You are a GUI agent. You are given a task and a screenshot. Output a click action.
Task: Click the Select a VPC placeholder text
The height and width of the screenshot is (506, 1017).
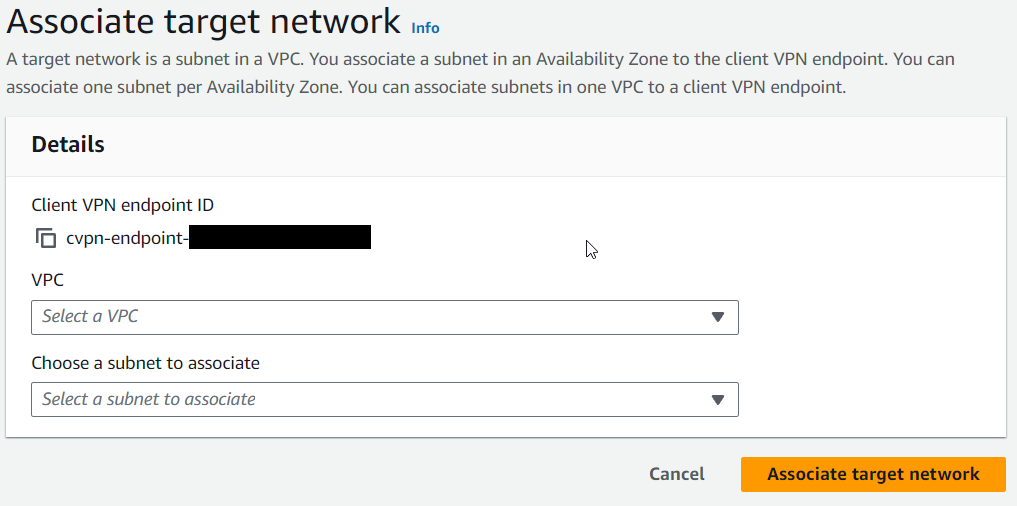90,317
